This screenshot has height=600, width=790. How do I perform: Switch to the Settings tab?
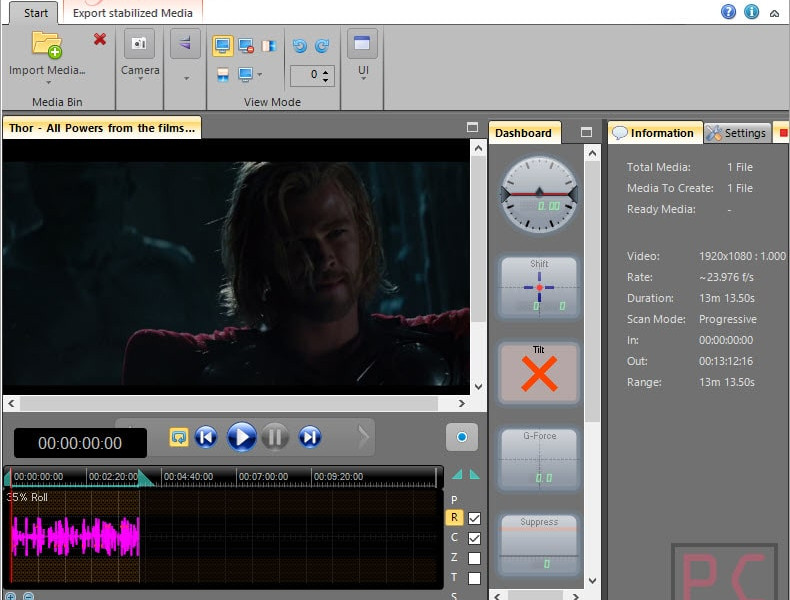tap(737, 133)
